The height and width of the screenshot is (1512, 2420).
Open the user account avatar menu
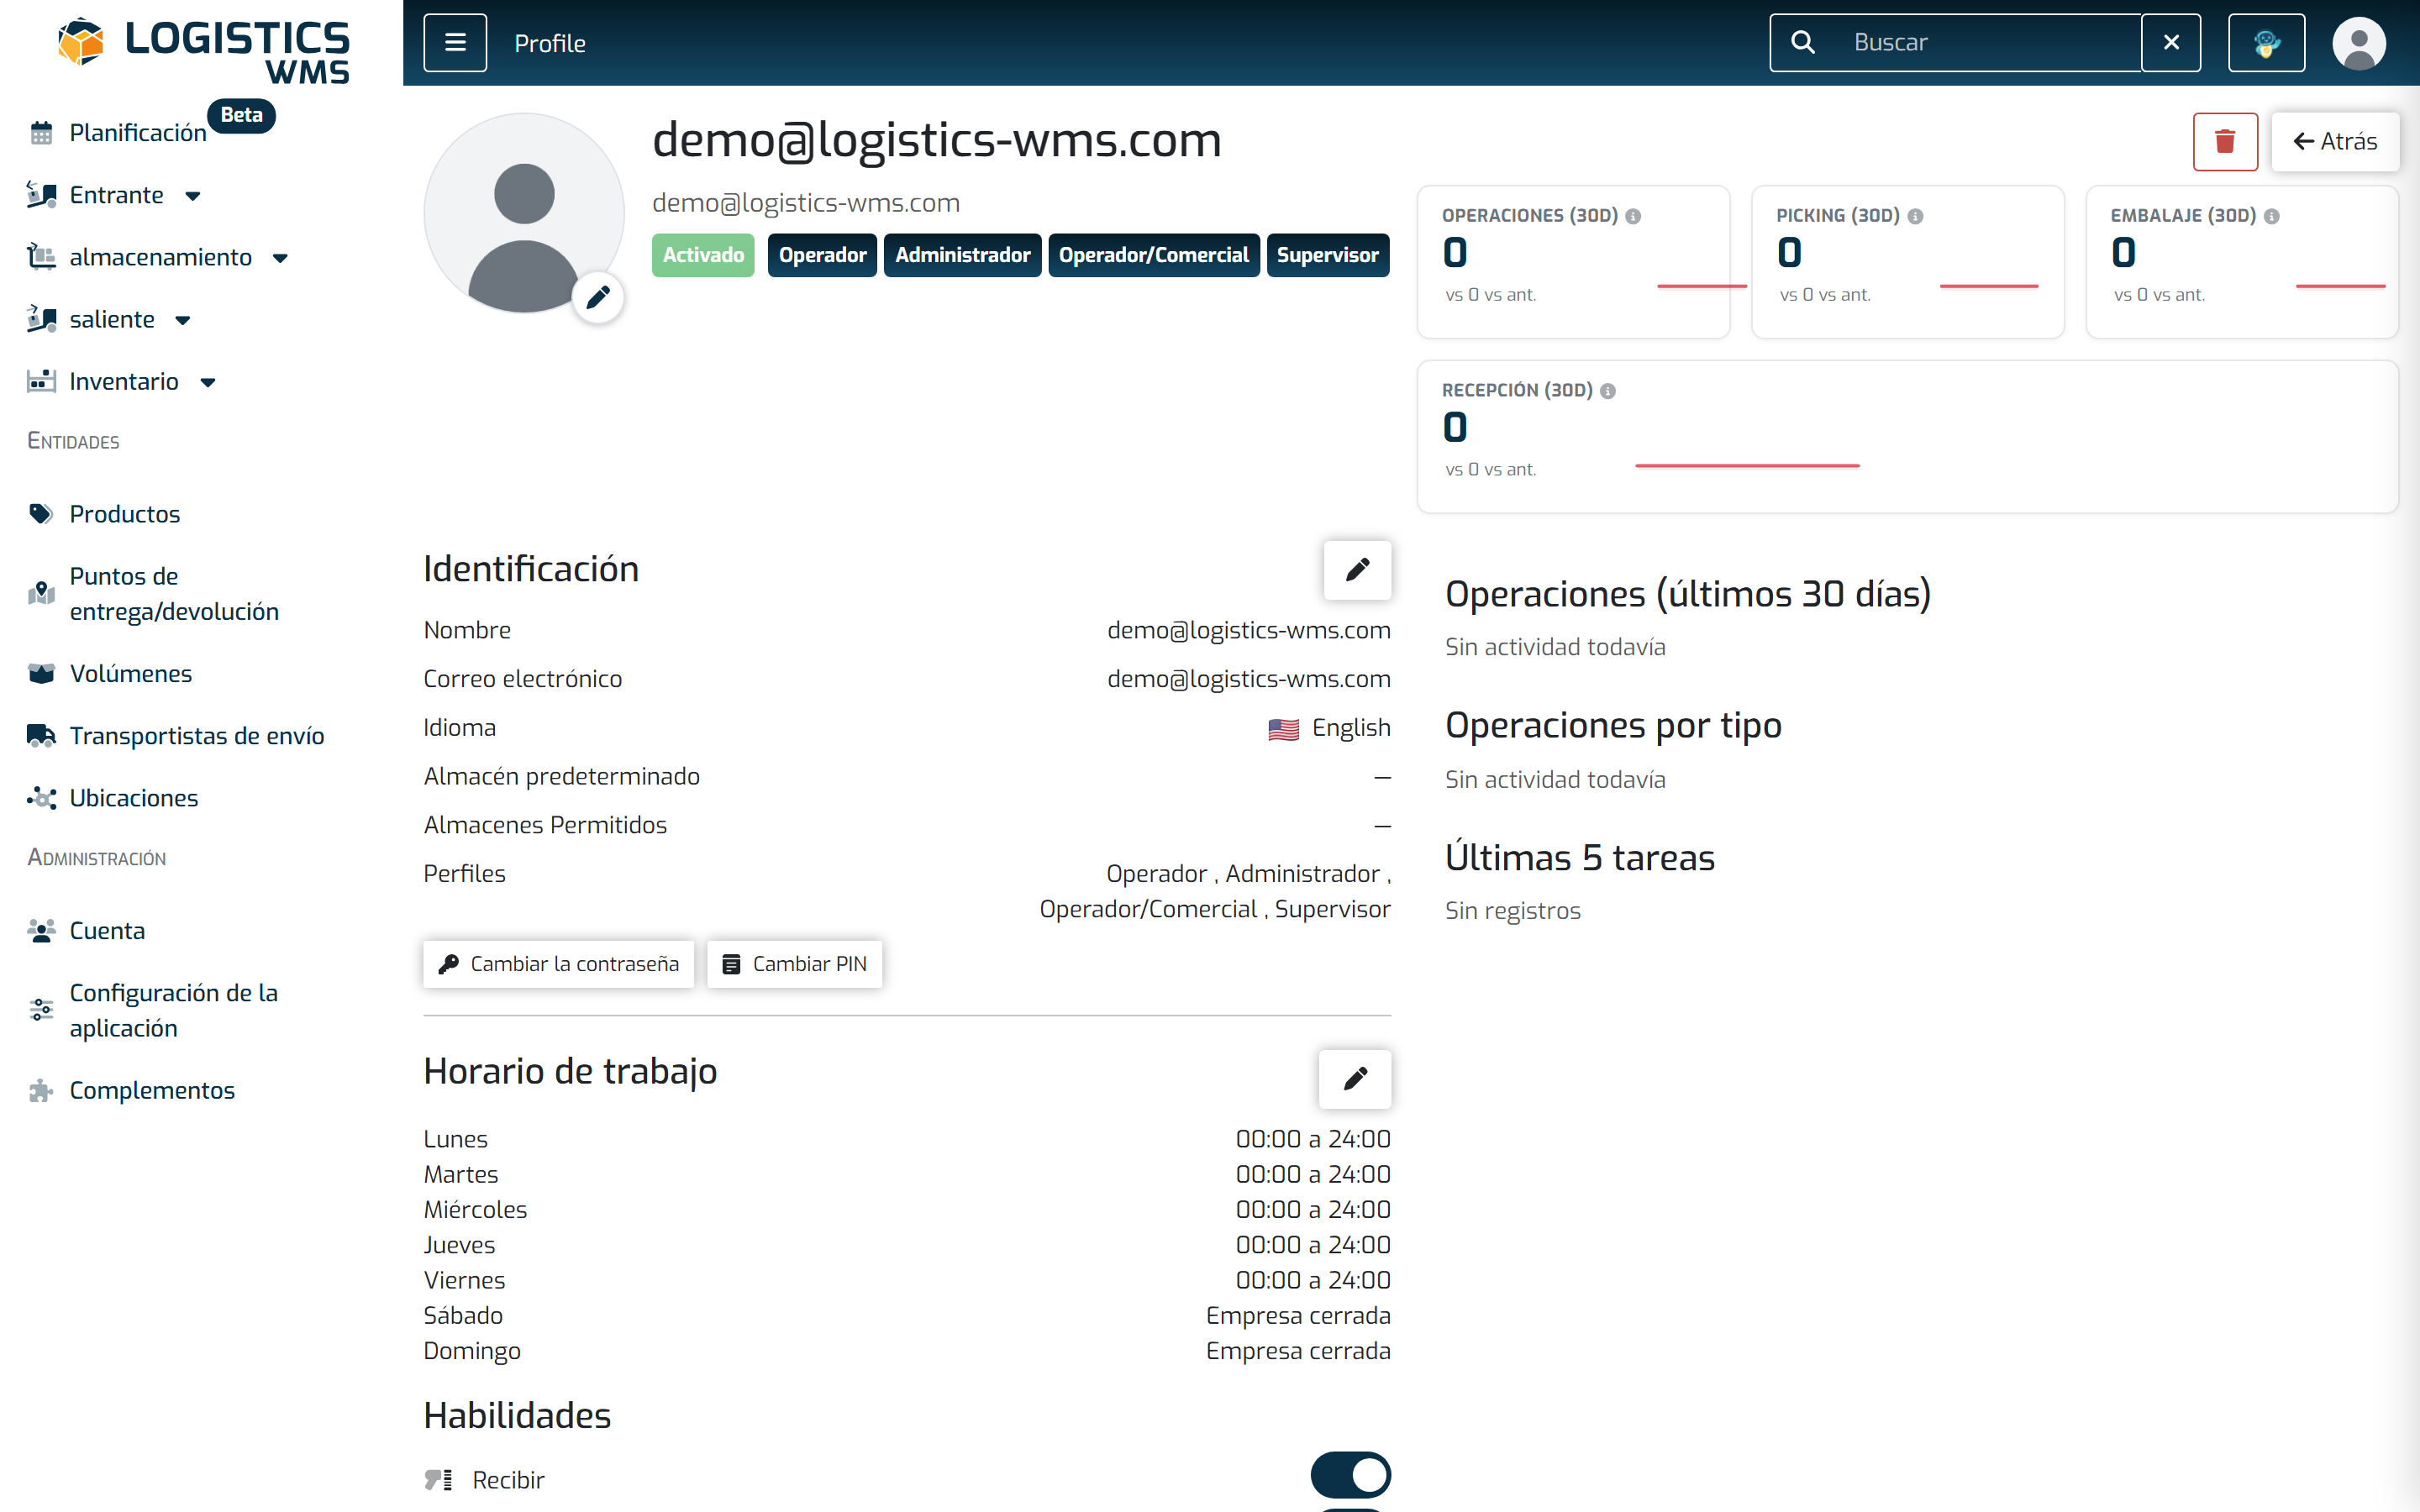(x=2359, y=43)
